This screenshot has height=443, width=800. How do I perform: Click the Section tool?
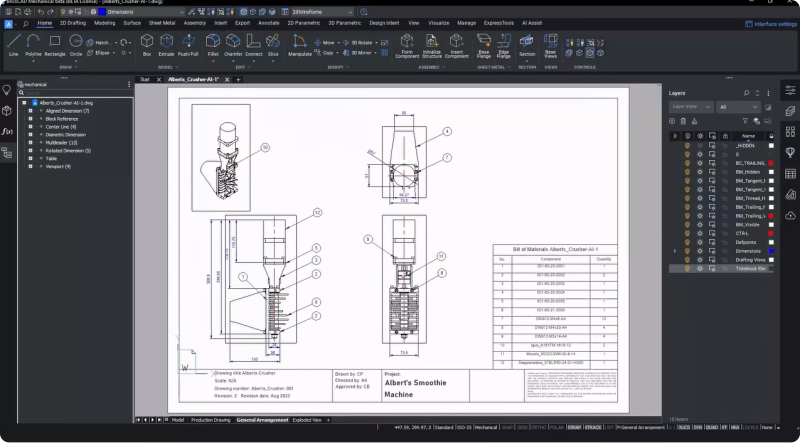[527, 45]
